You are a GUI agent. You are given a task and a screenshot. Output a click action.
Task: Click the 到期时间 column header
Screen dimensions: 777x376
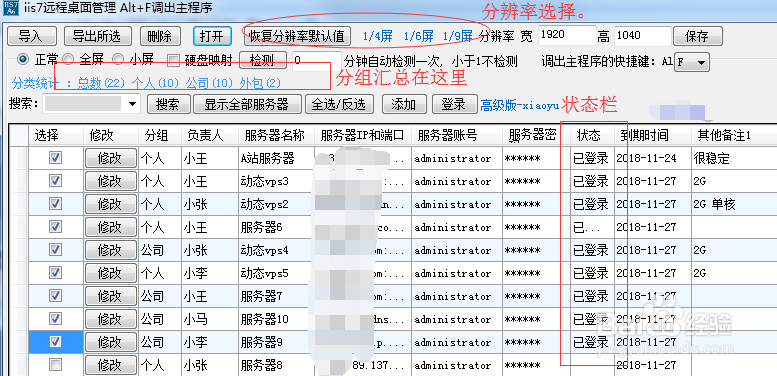coord(653,135)
